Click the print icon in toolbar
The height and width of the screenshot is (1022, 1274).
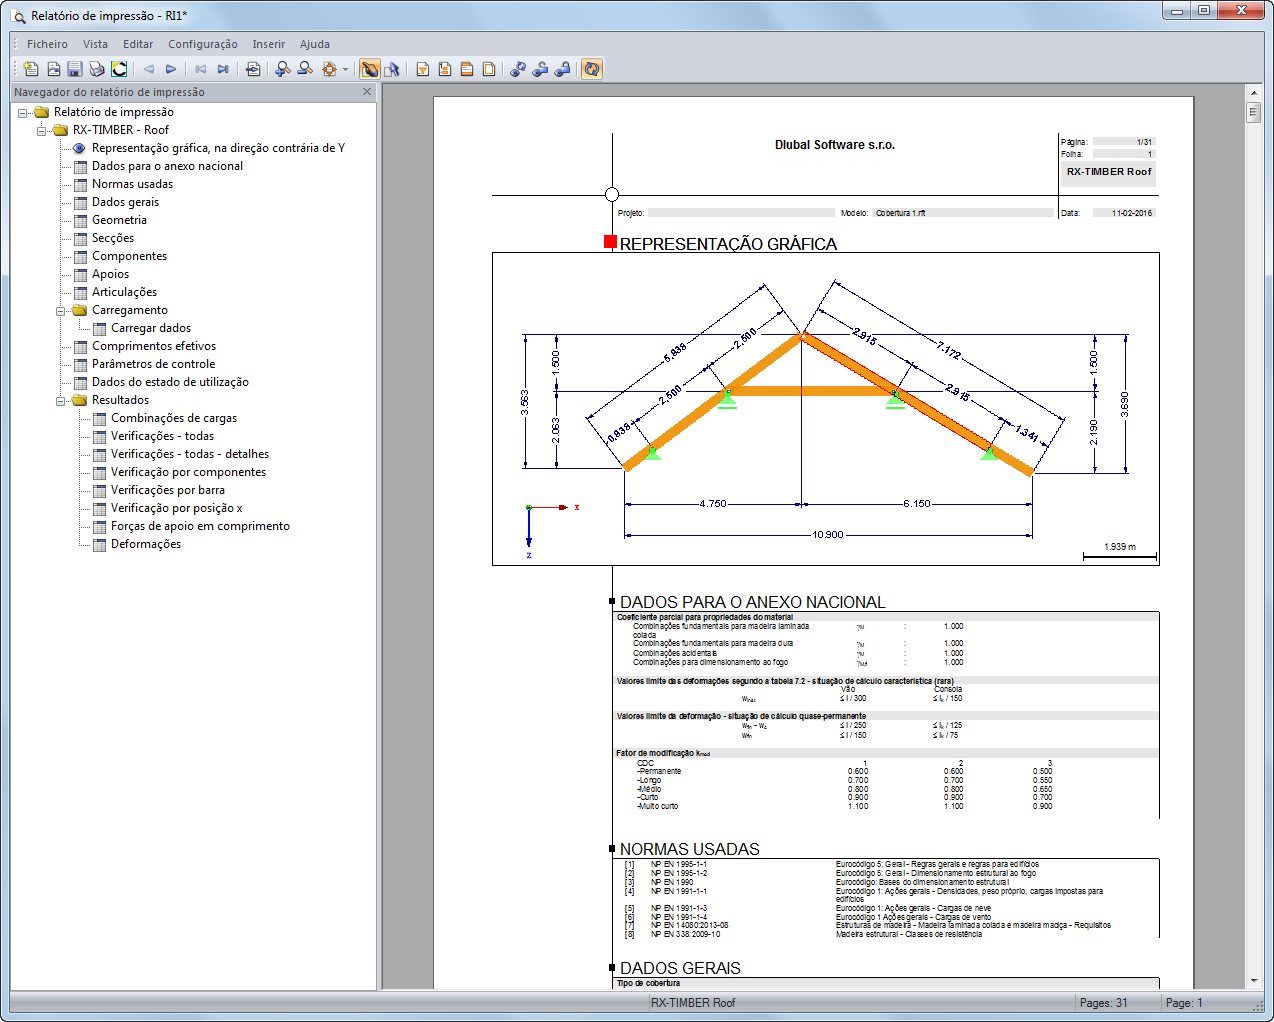[97, 69]
